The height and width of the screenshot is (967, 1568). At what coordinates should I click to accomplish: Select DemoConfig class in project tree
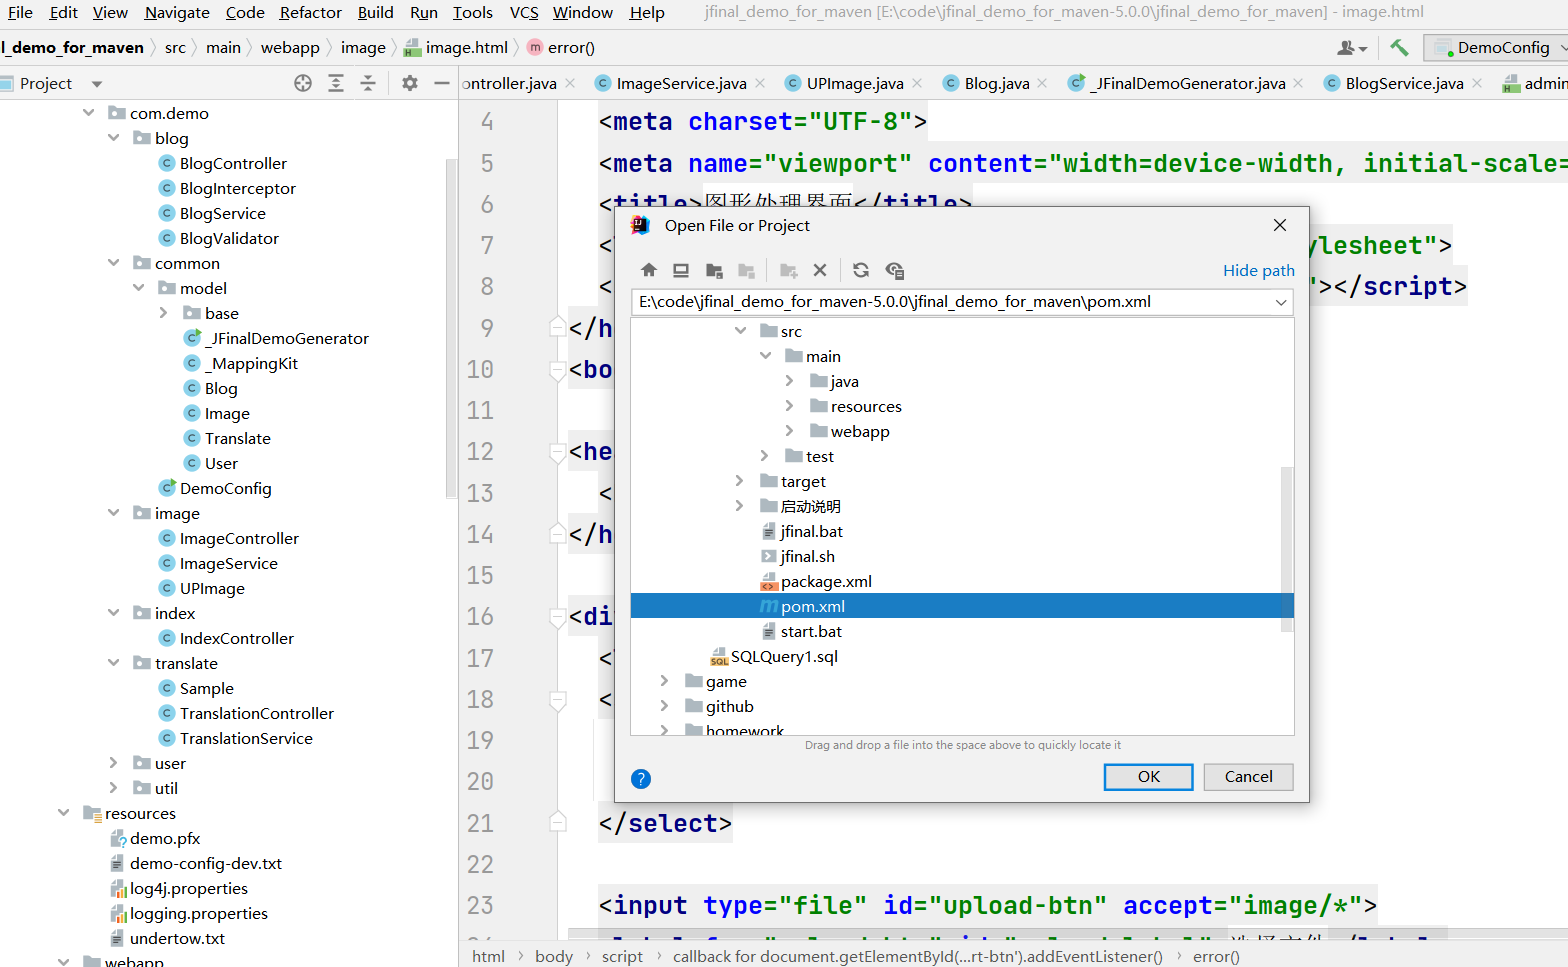click(225, 488)
